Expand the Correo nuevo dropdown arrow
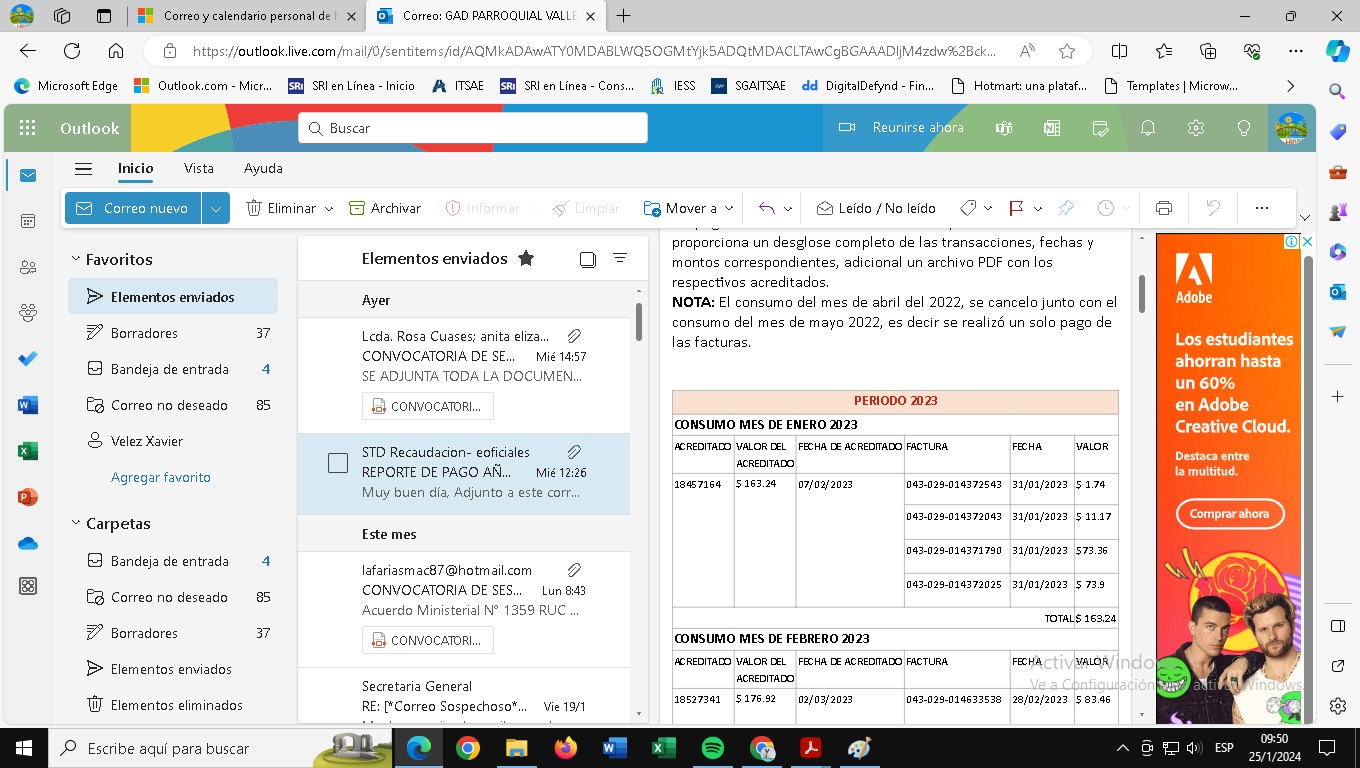Viewport: 1360px width, 768px height. tap(216, 208)
